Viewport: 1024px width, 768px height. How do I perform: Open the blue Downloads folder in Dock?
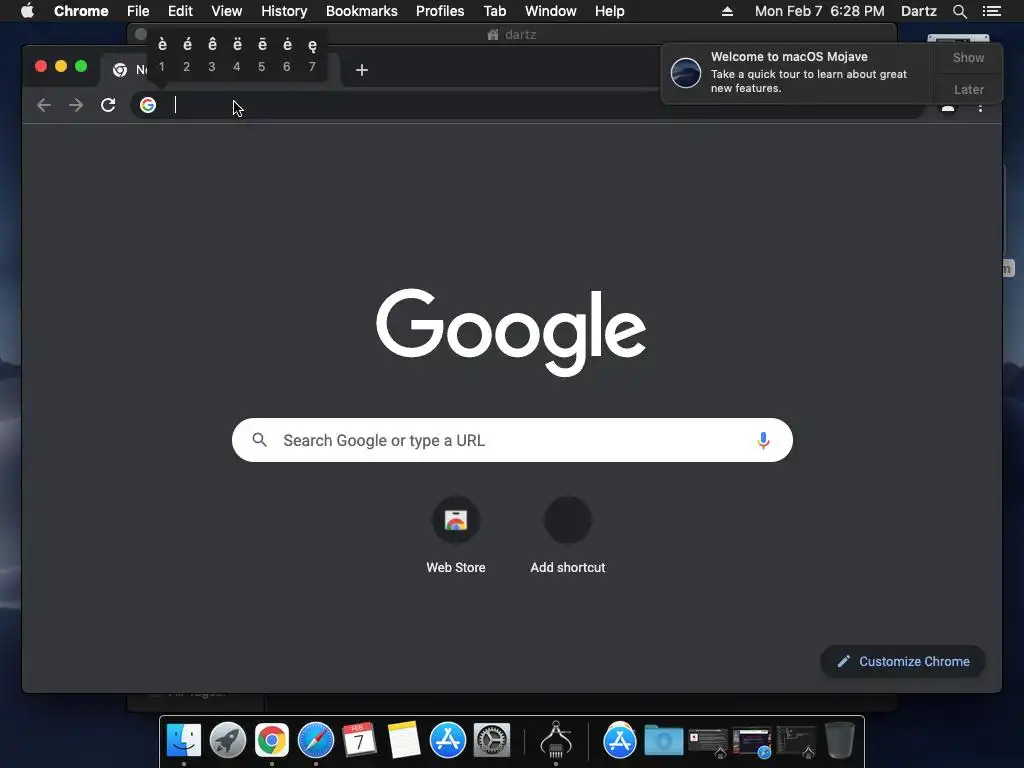(x=664, y=741)
